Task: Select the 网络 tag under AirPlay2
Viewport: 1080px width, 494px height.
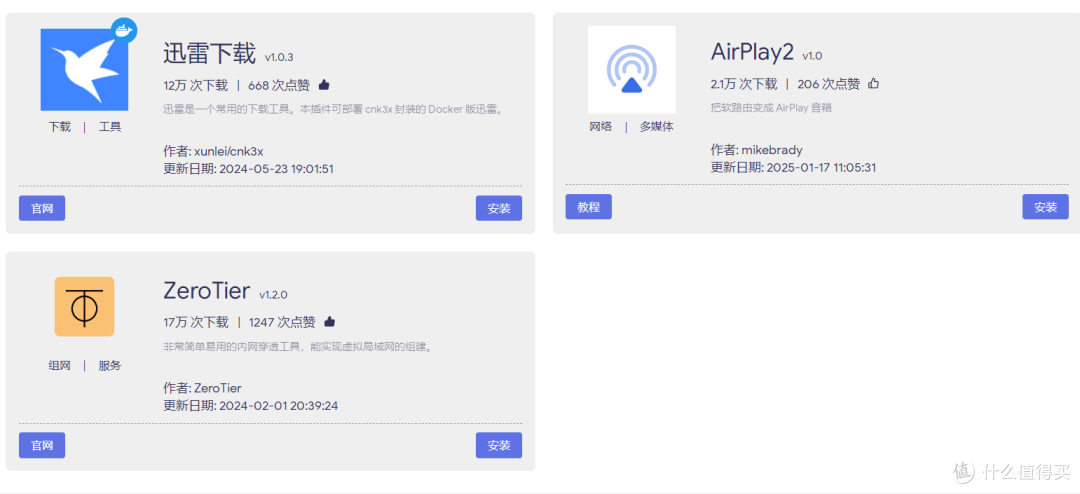Action: (x=601, y=127)
